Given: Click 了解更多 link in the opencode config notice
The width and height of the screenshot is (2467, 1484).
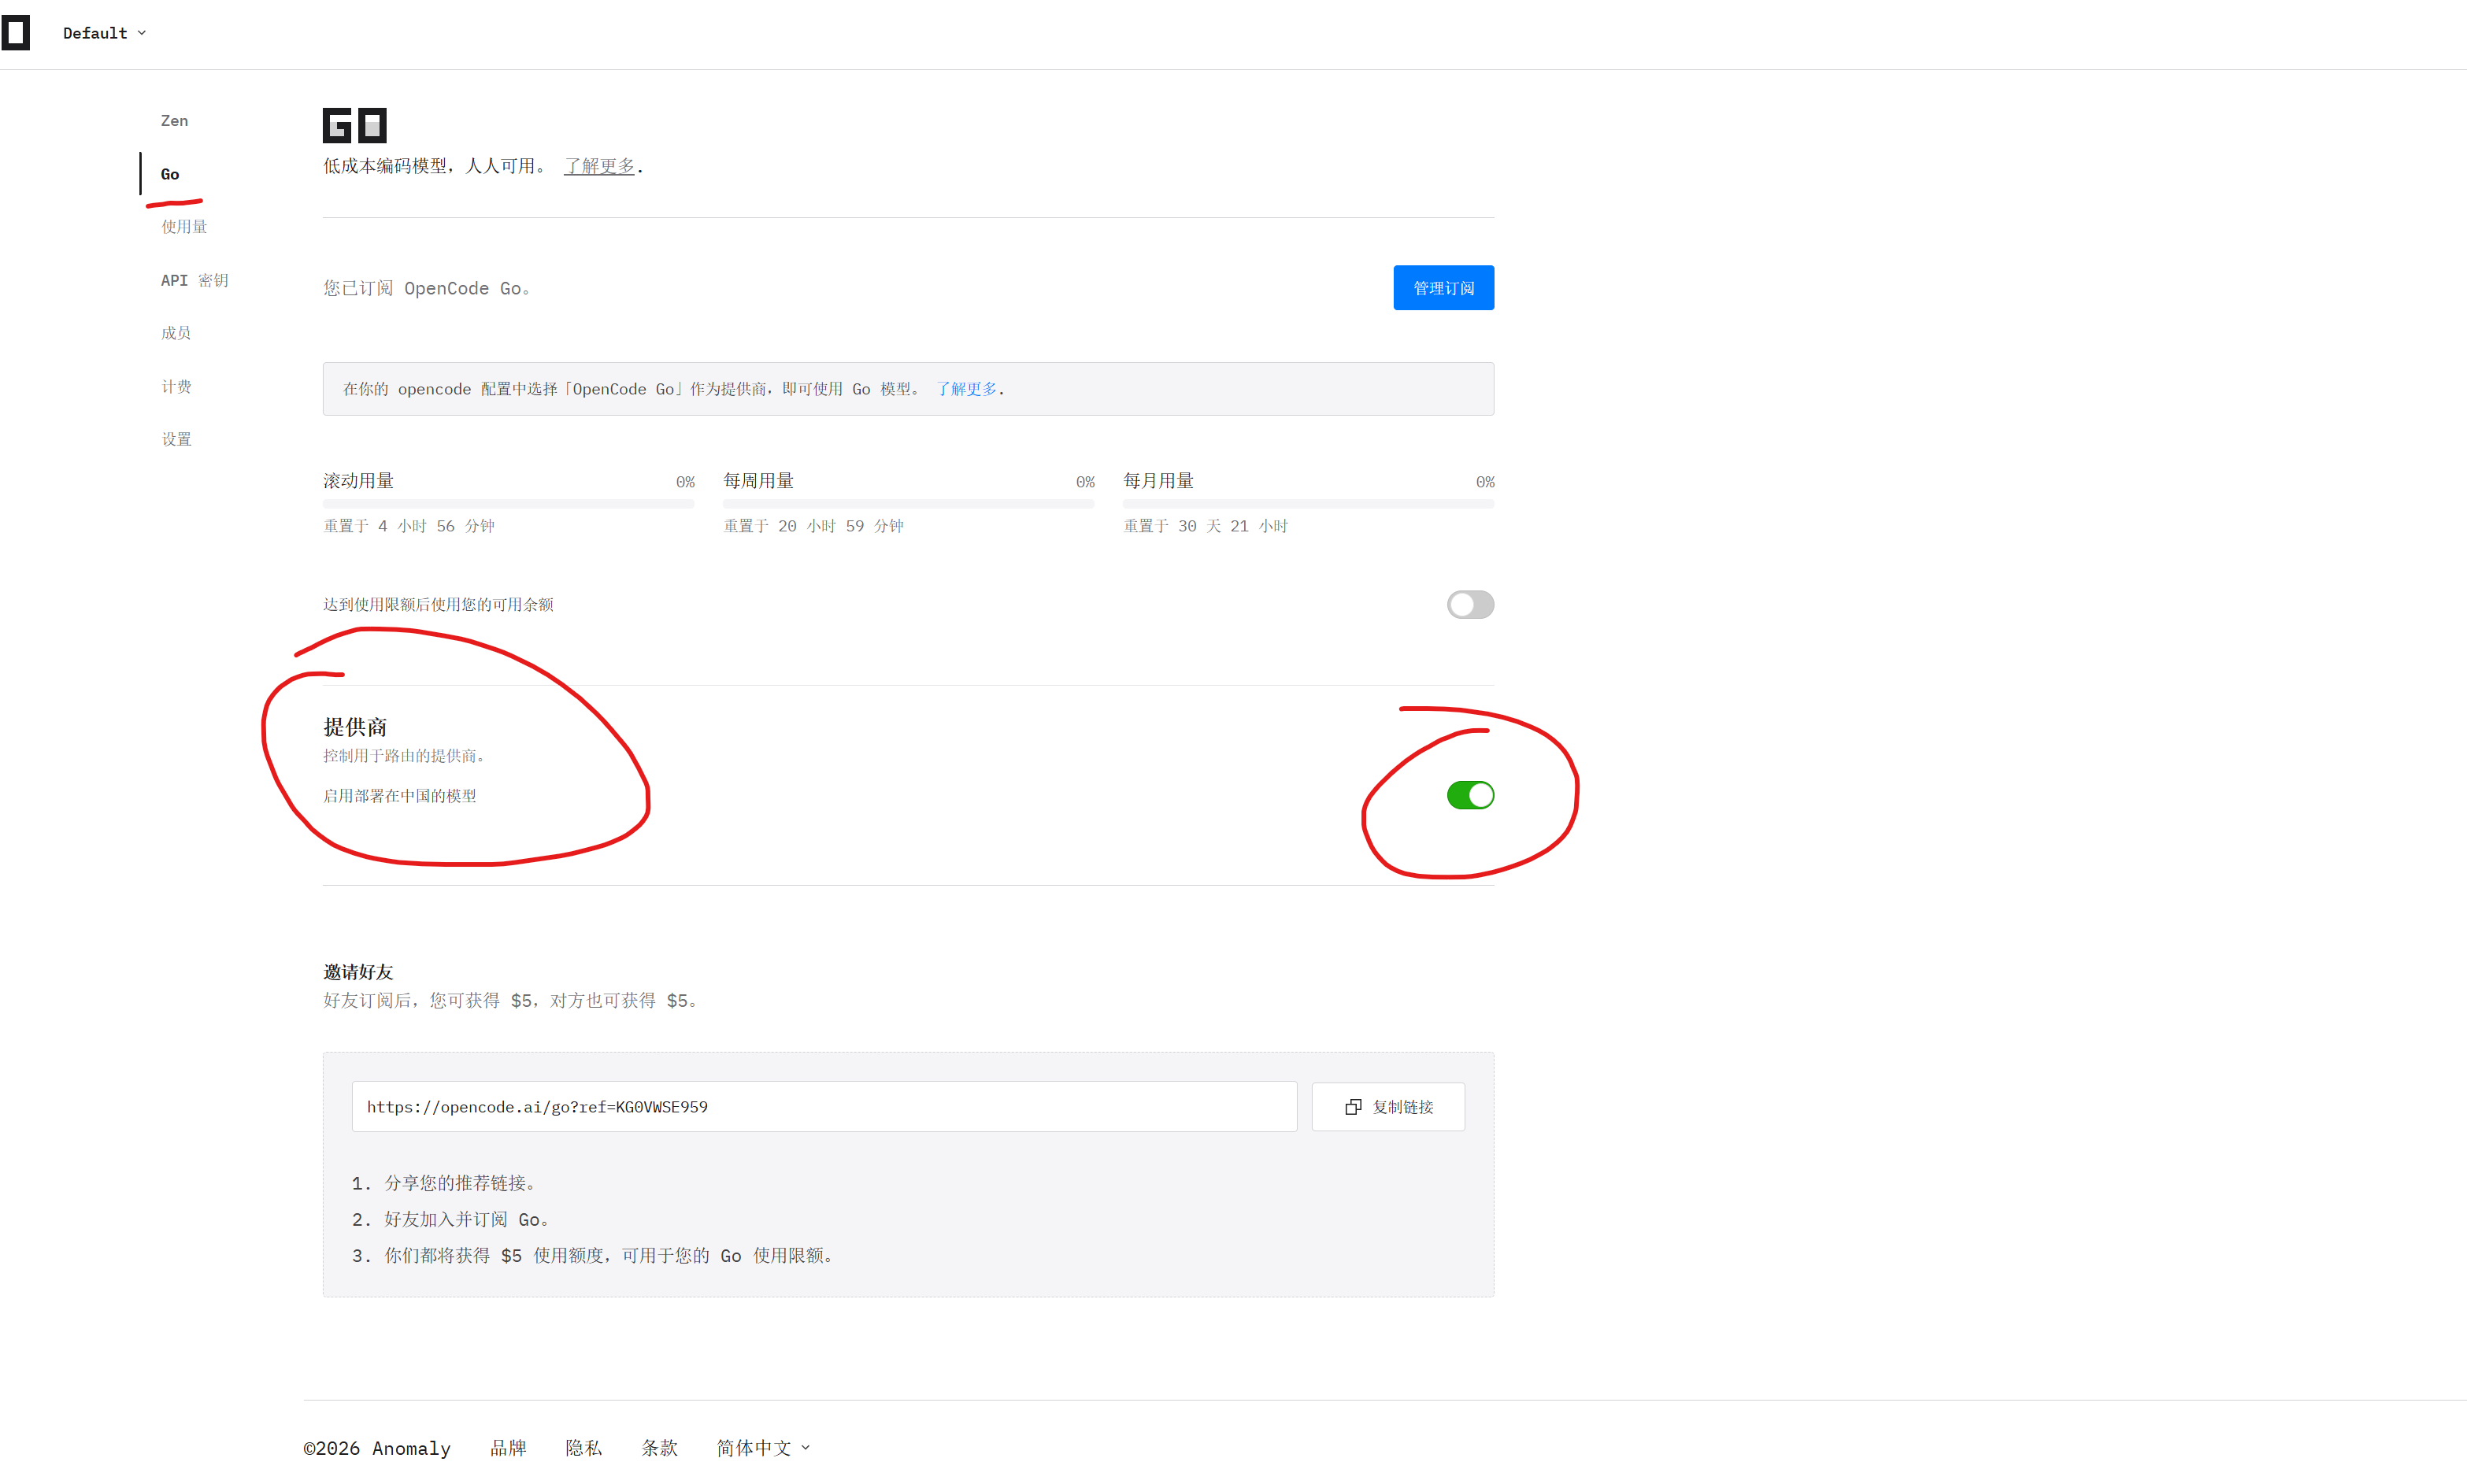Looking at the screenshot, I should click(x=966, y=389).
